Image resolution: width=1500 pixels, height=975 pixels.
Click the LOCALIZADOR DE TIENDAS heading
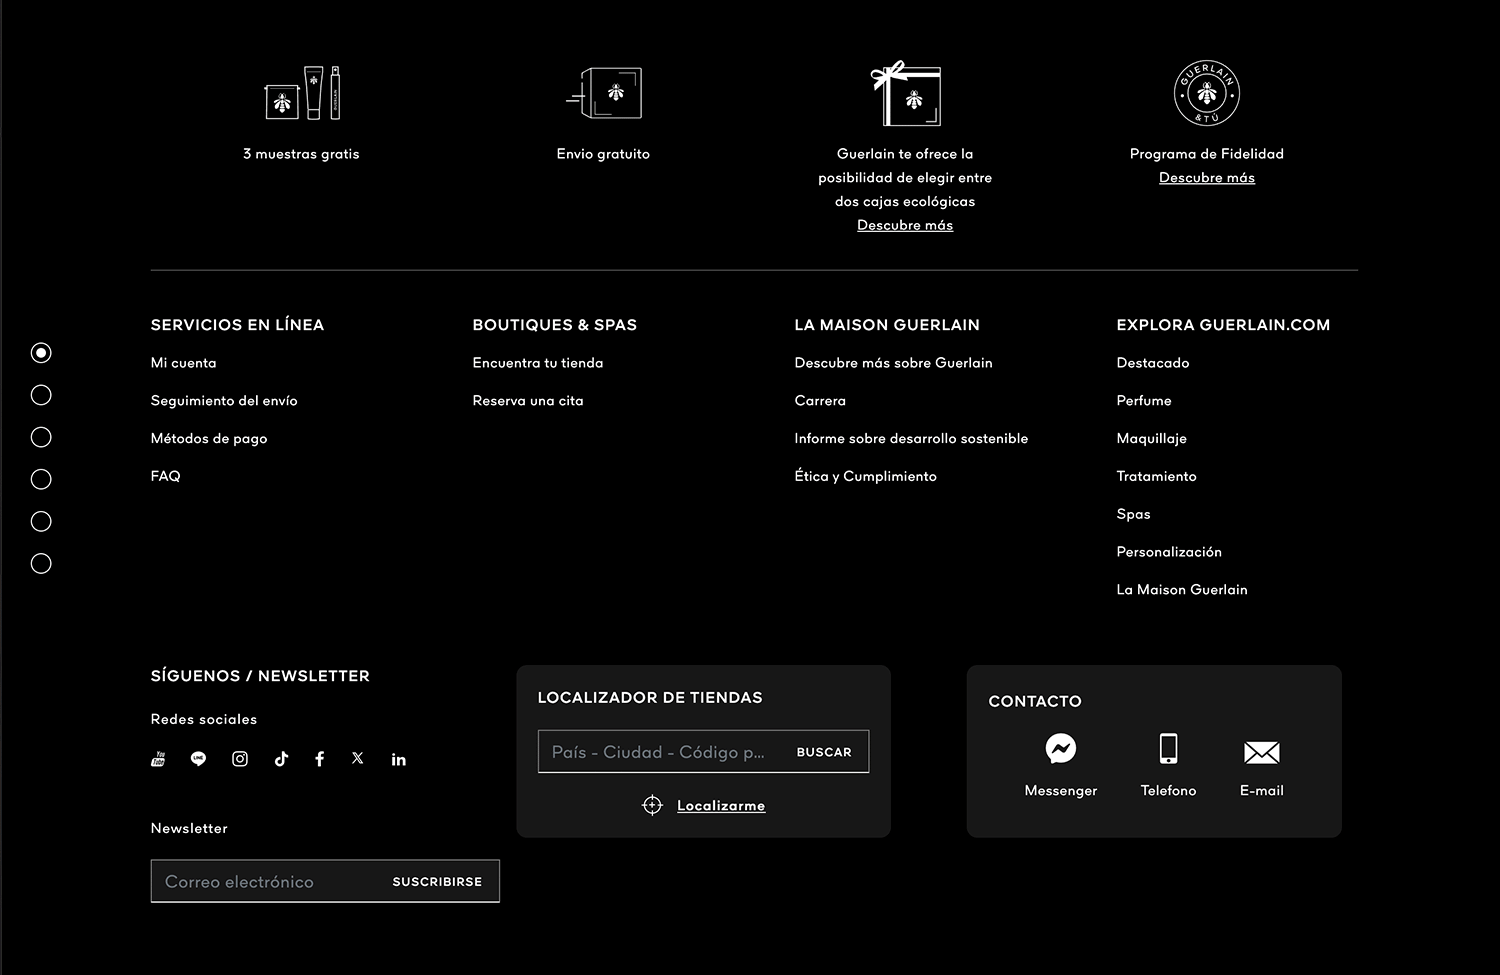pyautogui.click(x=650, y=697)
